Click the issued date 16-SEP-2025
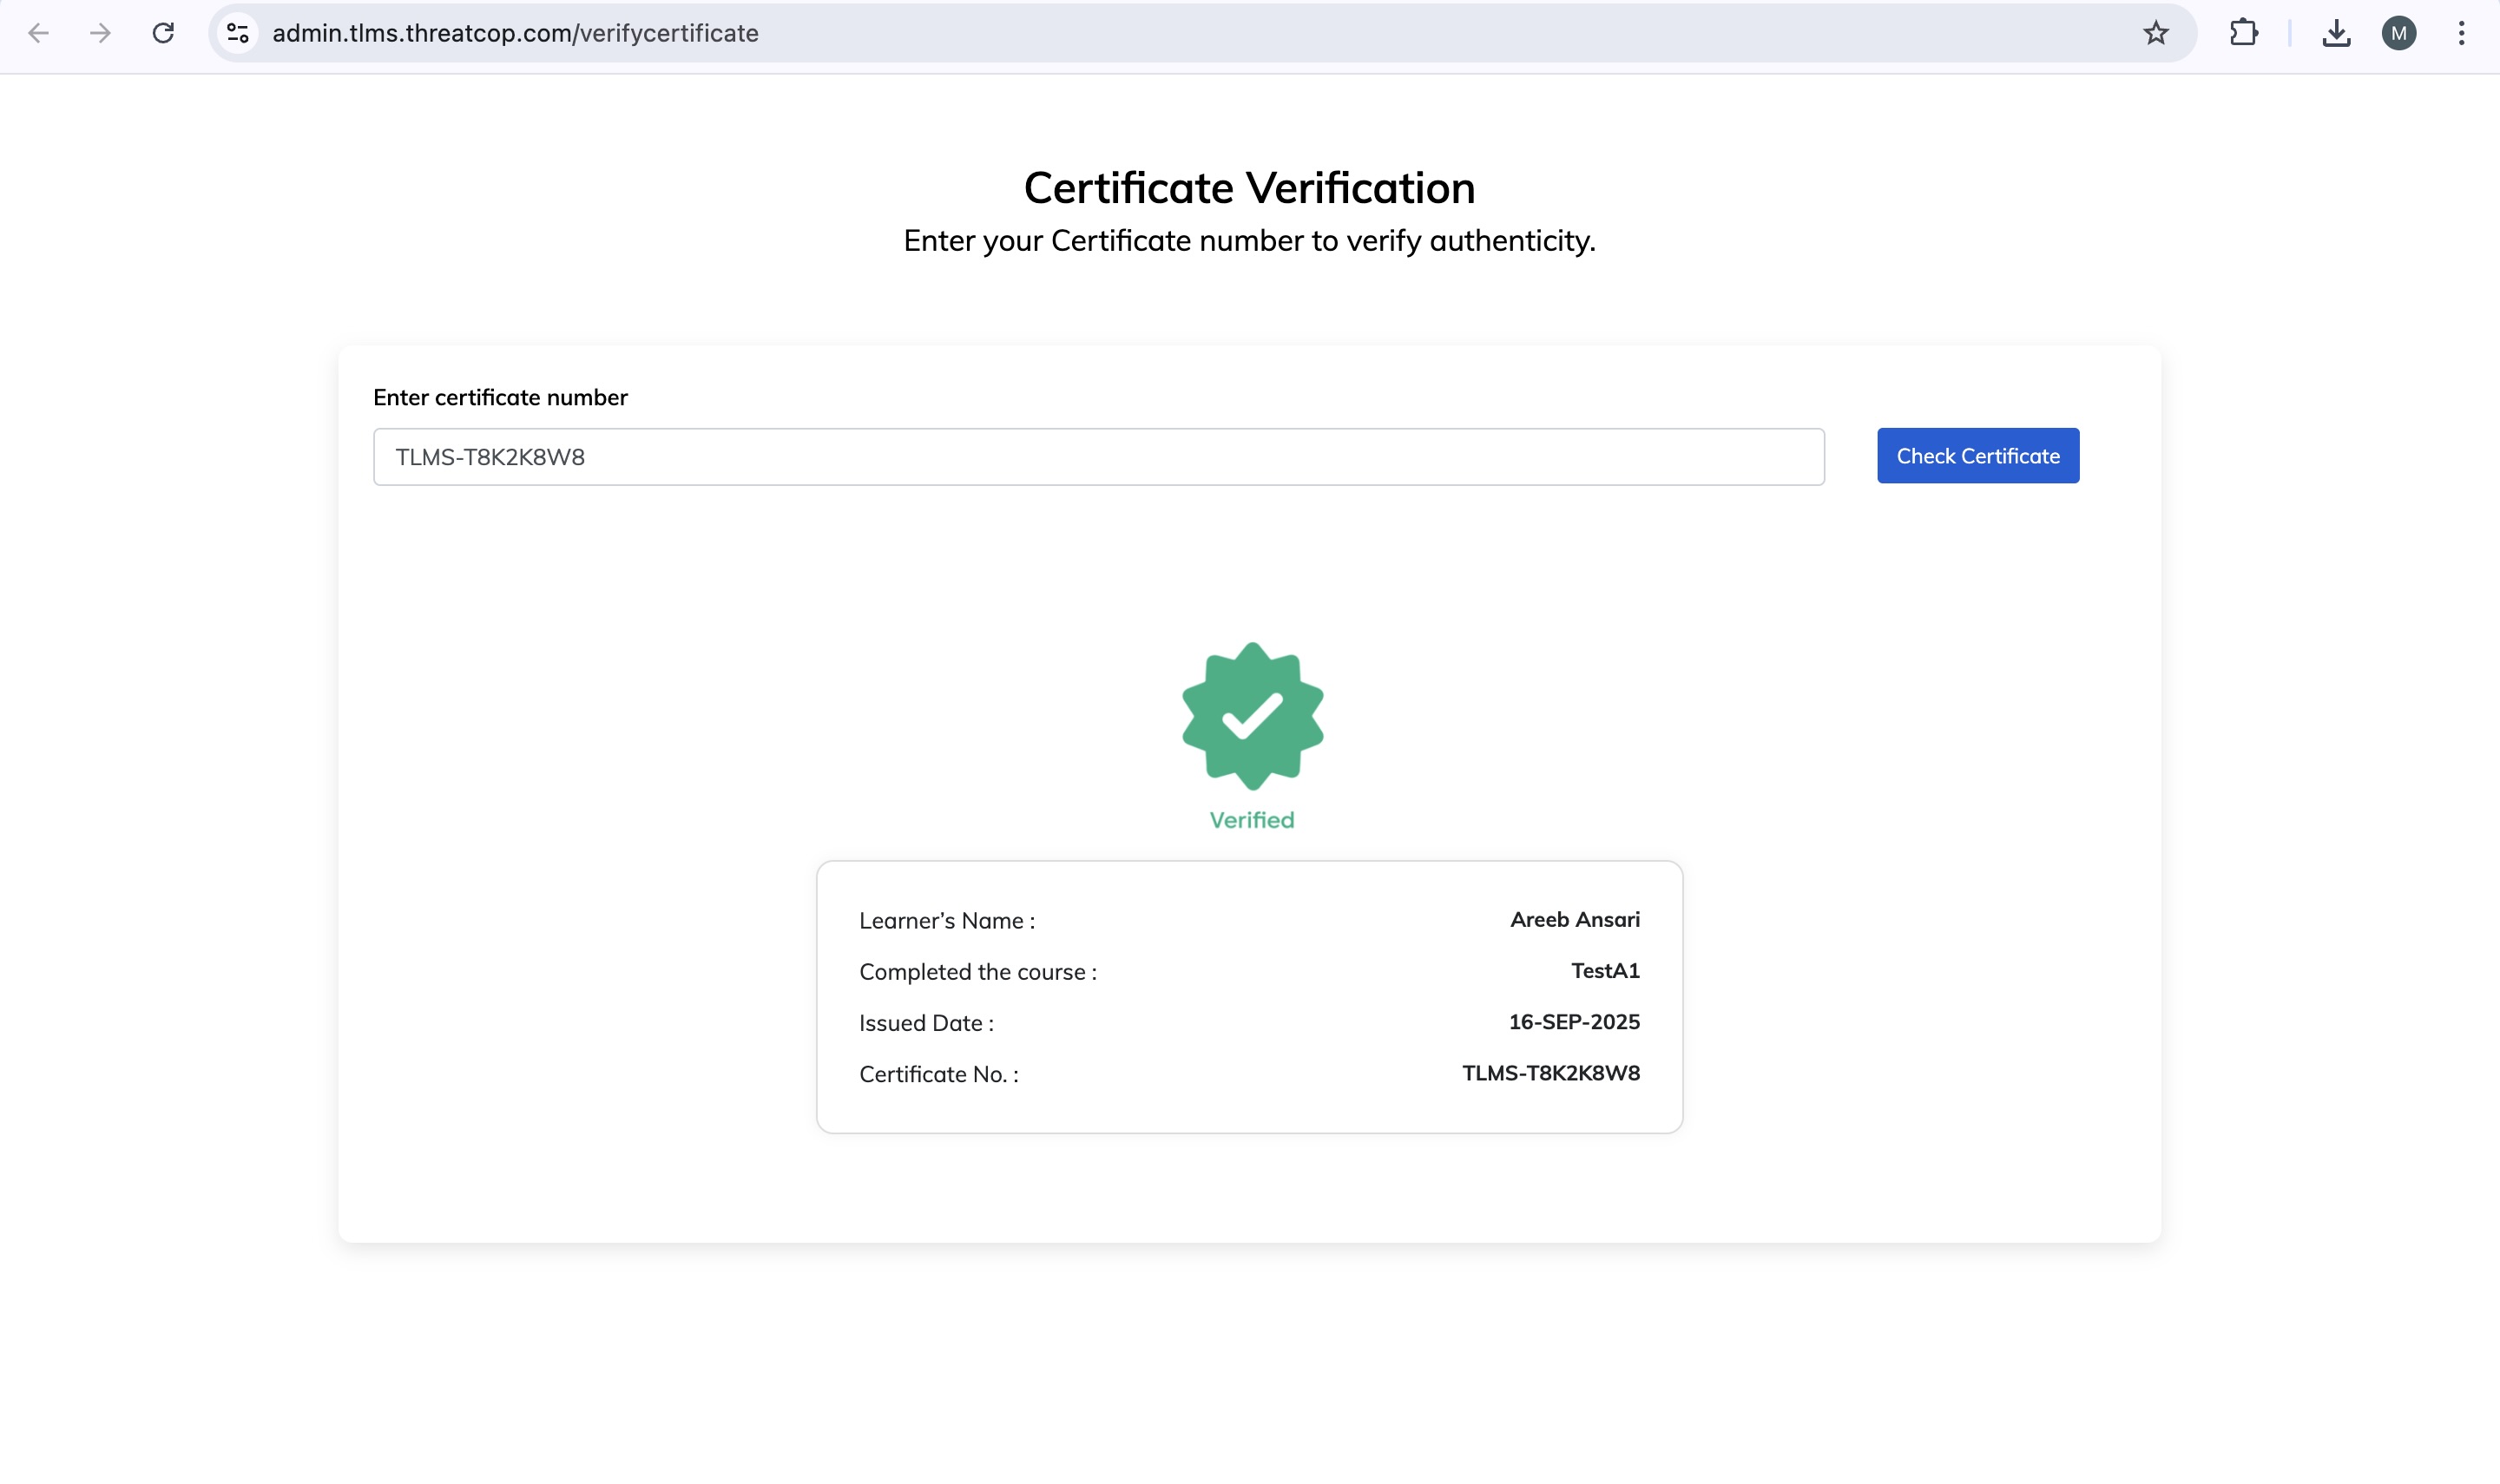This screenshot has height=1484, width=2500. [x=1573, y=1021]
